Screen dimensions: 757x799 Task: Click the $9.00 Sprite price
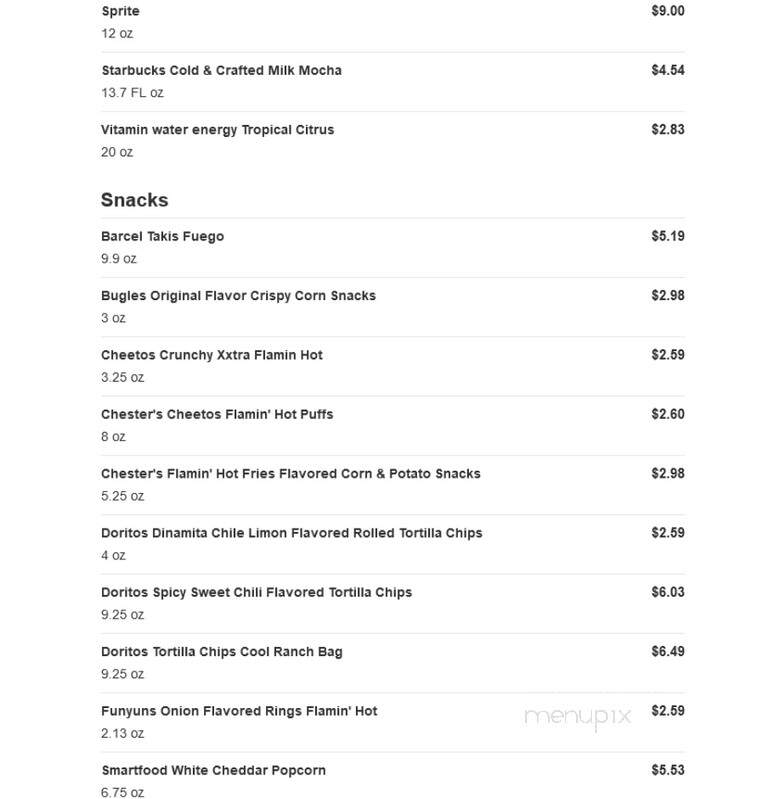[668, 11]
